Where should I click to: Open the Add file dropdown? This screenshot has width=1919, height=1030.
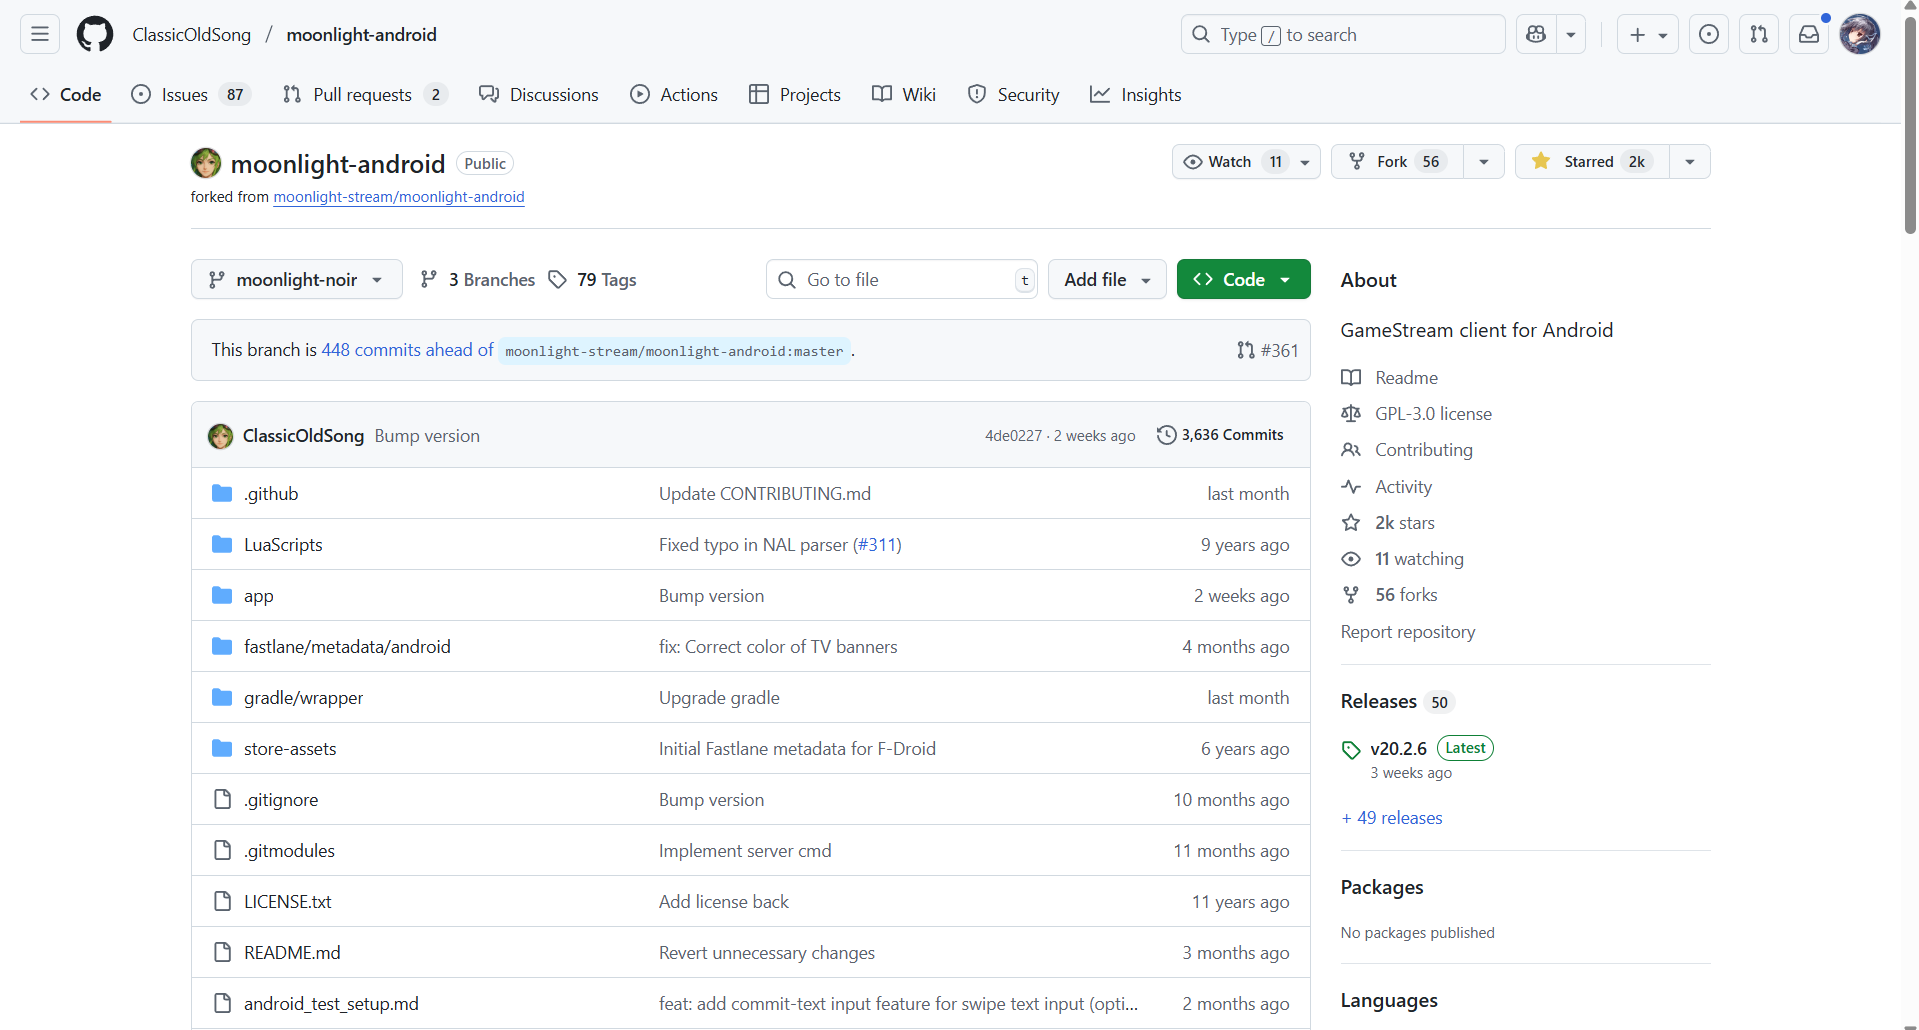click(x=1107, y=280)
